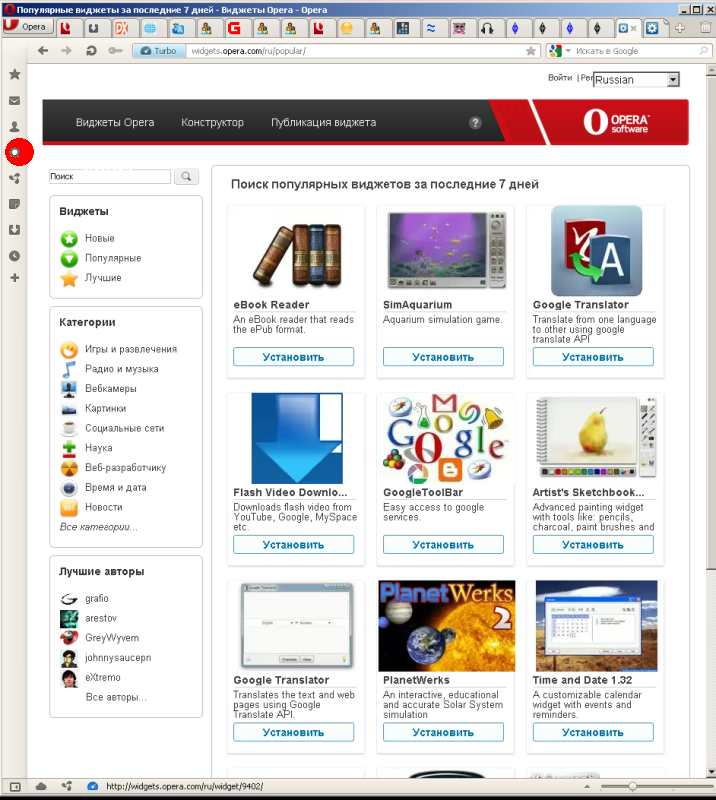Switch to the magnet icon tab
This screenshot has height=800, width=716.
[x=93, y=28]
